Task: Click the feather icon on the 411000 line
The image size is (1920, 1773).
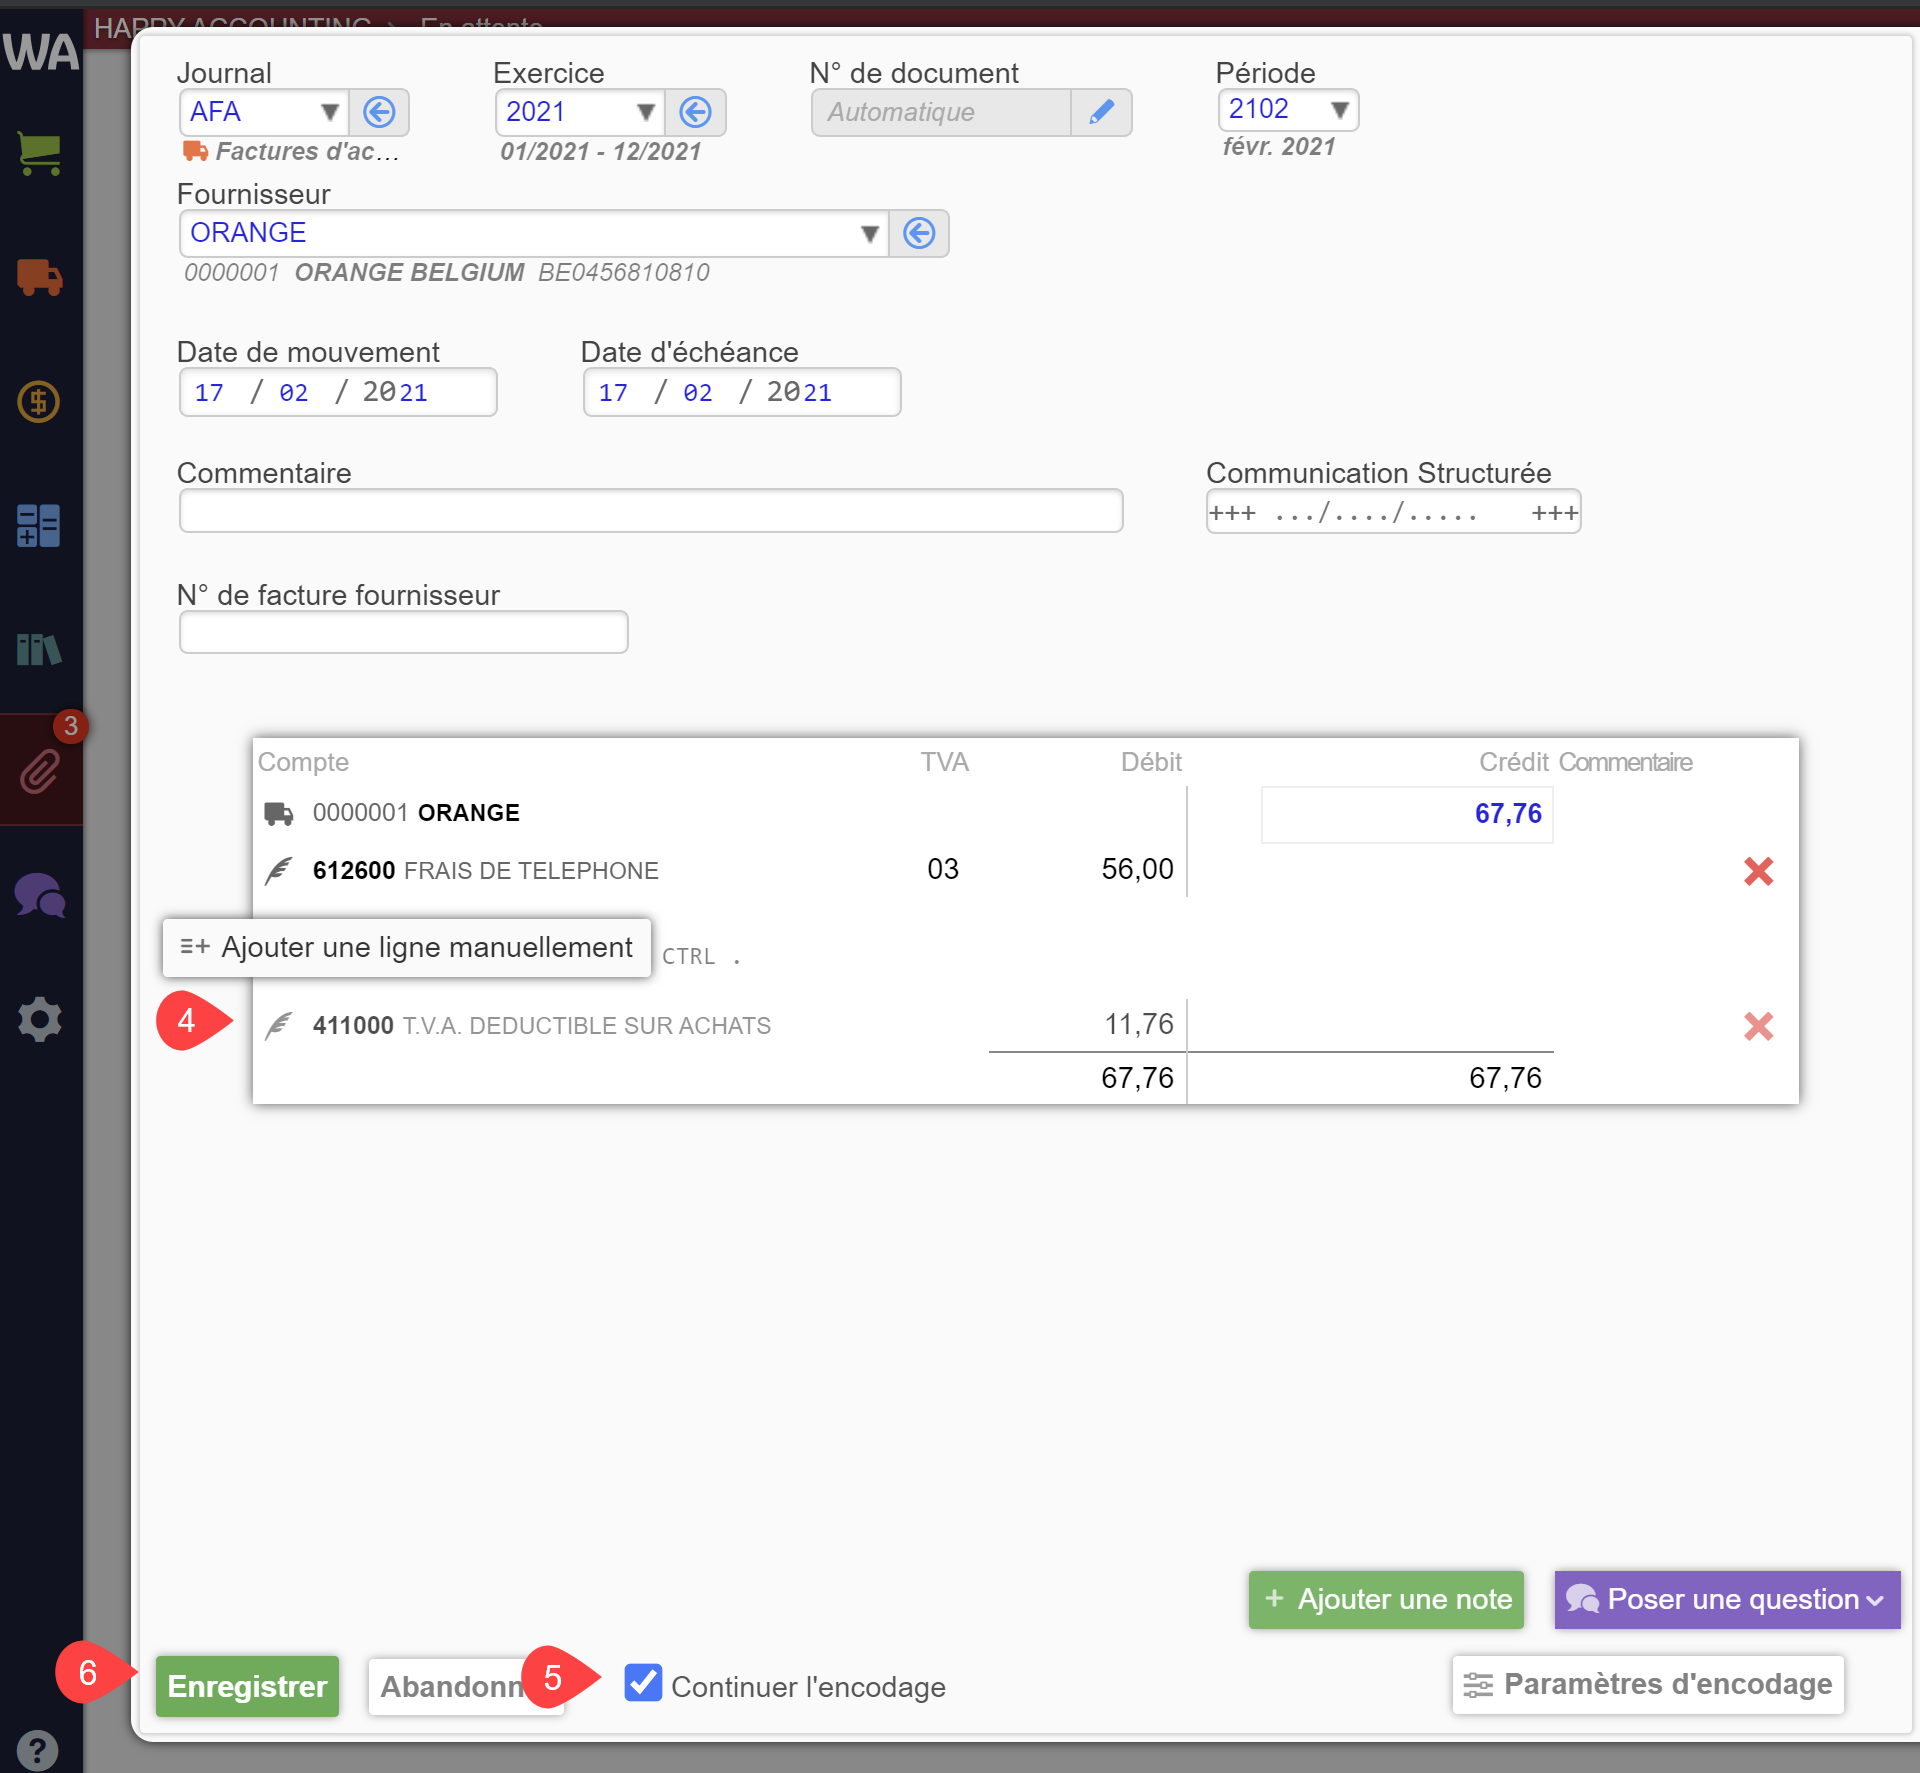Action: [279, 1025]
